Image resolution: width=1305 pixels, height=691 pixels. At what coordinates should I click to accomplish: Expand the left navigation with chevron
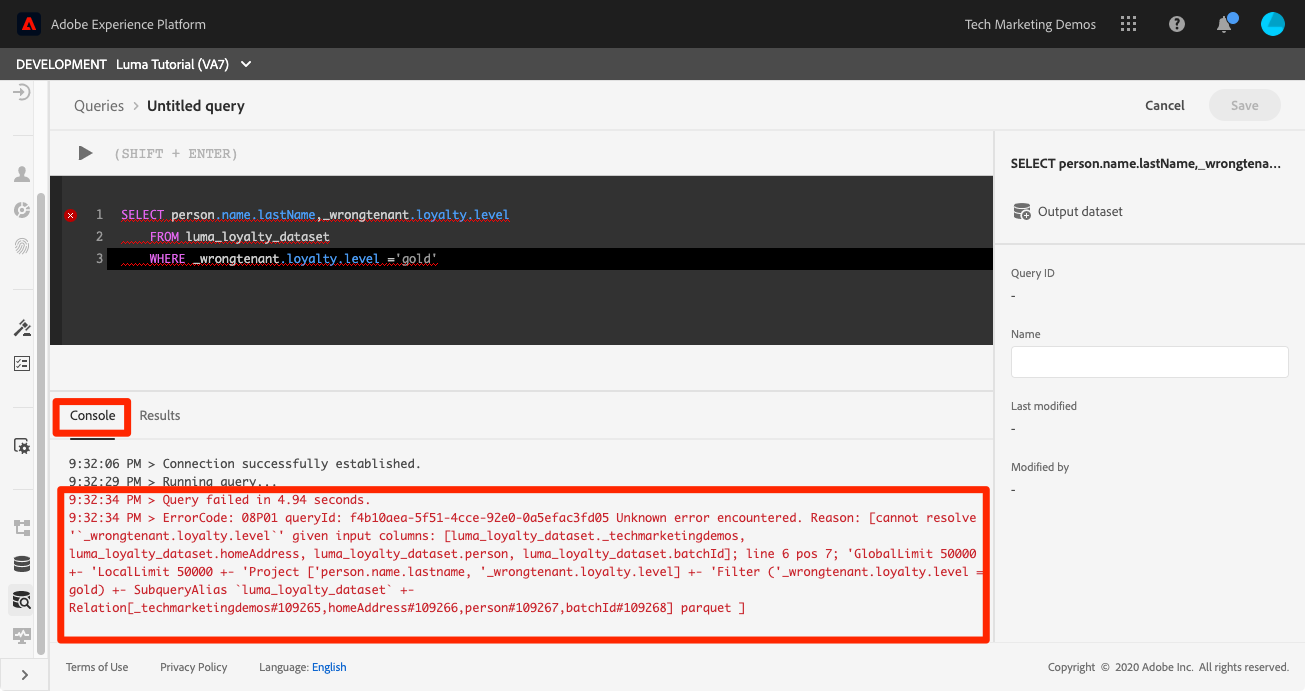[x=24, y=675]
